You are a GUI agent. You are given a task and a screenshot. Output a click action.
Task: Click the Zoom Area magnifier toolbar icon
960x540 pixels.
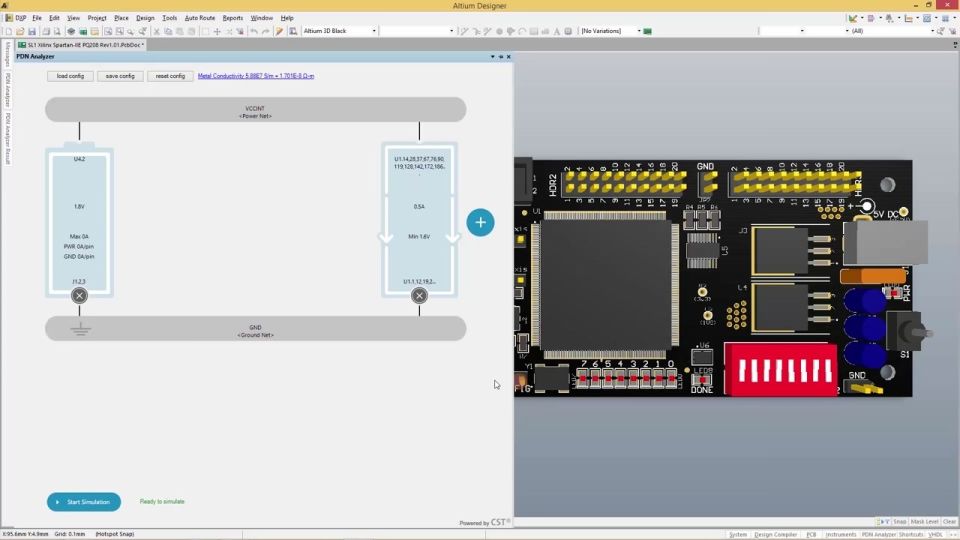(108, 31)
